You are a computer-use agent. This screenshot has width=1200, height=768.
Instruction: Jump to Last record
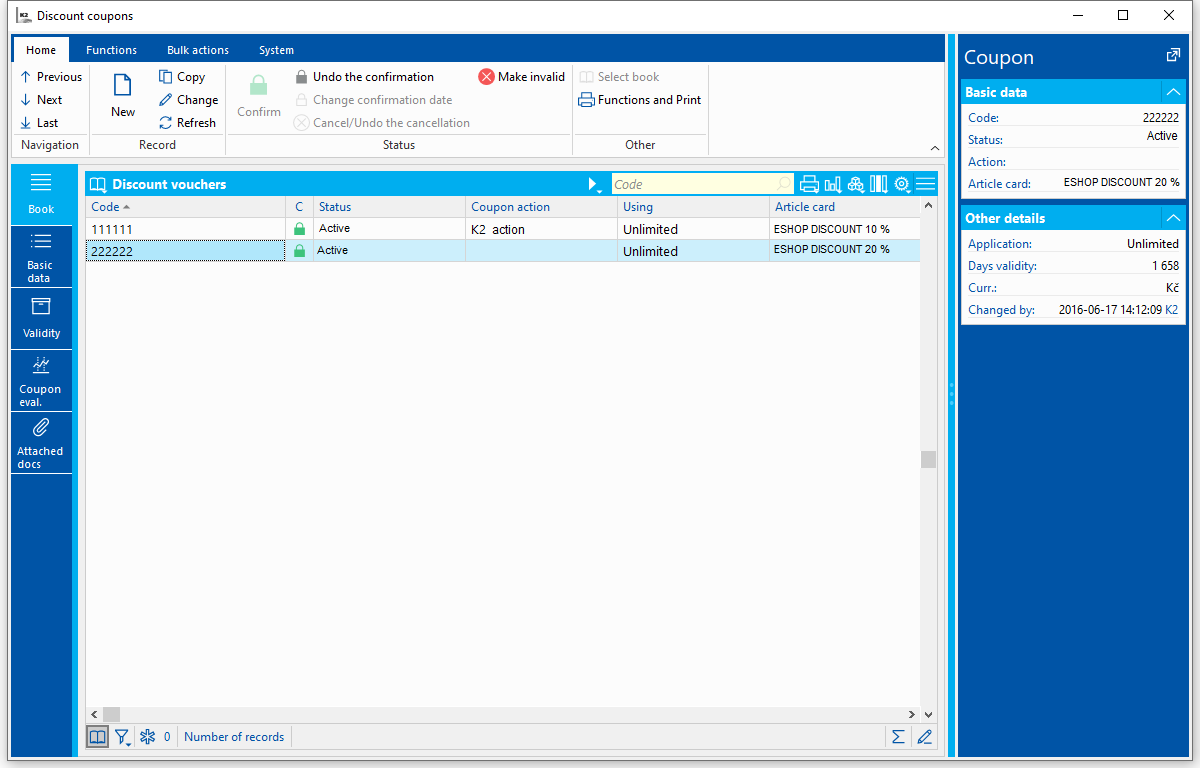point(39,123)
